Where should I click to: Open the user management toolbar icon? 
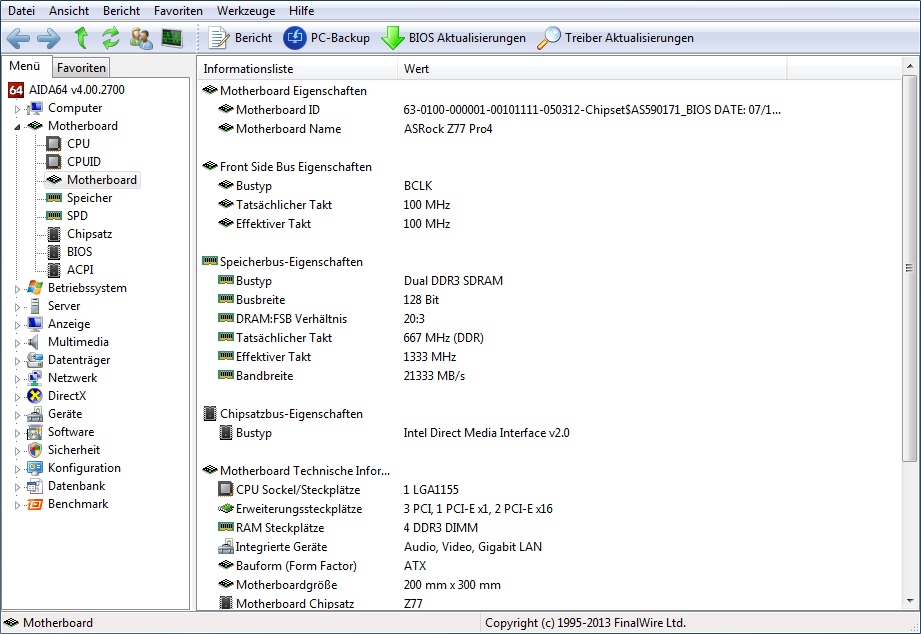pos(141,38)
